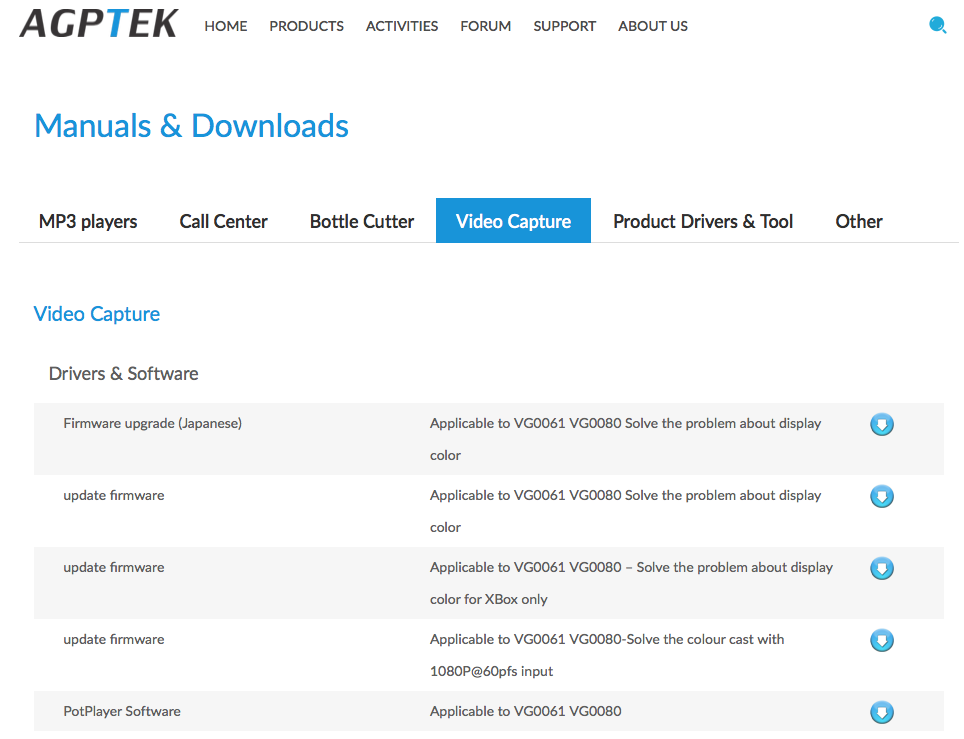Click the Manuals & Downloads title

pyautogui.click(x=191, y=125)
